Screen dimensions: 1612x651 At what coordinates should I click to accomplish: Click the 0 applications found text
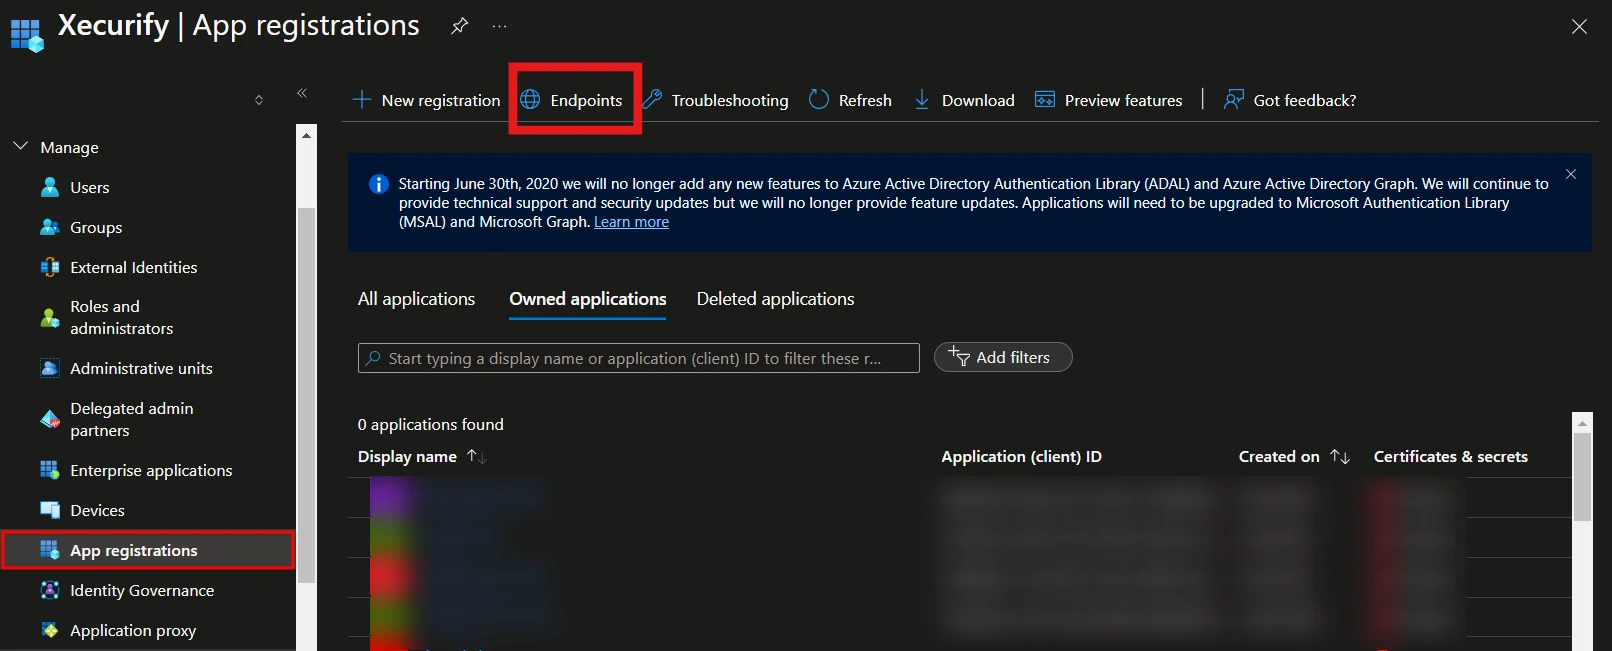[x=430, y=424]
